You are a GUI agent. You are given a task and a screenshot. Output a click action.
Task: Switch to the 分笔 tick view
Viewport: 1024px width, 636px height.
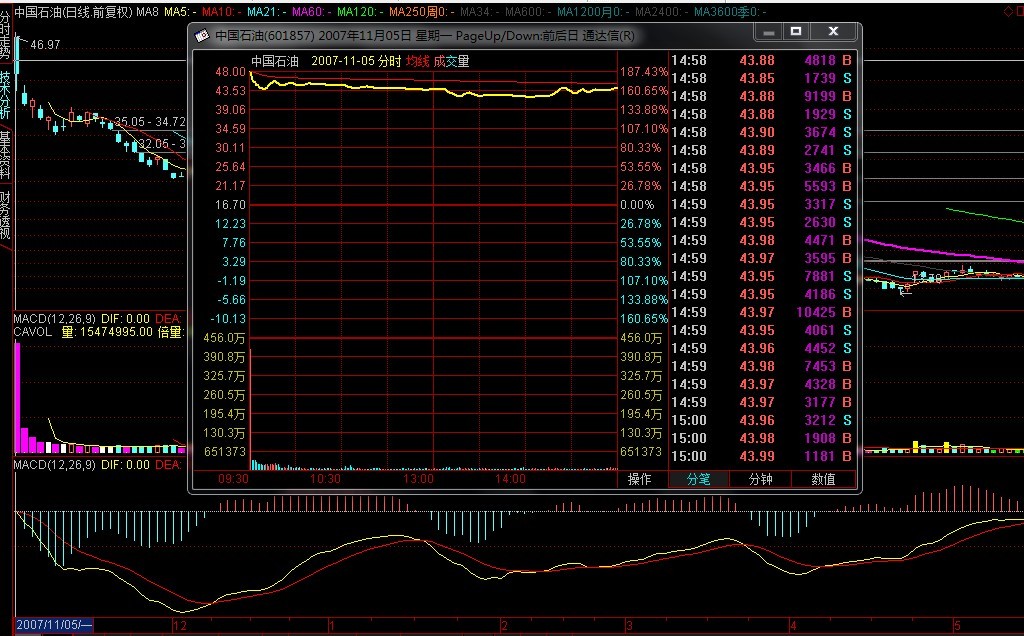click(x=698, y=479)
